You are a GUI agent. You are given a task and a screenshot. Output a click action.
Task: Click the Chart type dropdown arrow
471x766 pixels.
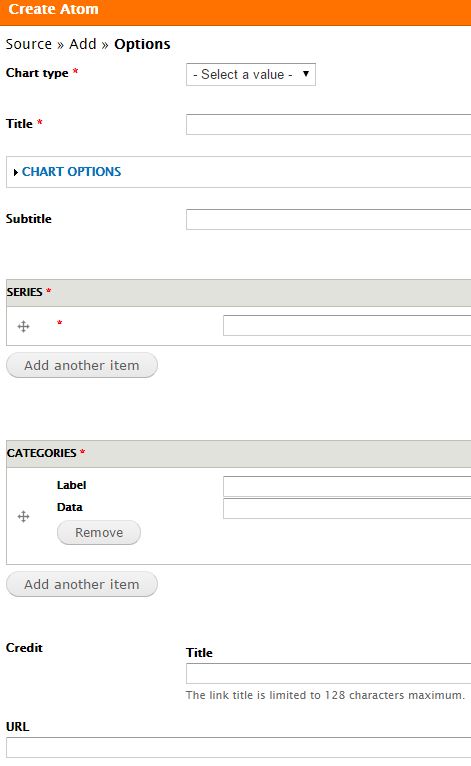pyautogui.click(x=306, y=74)
